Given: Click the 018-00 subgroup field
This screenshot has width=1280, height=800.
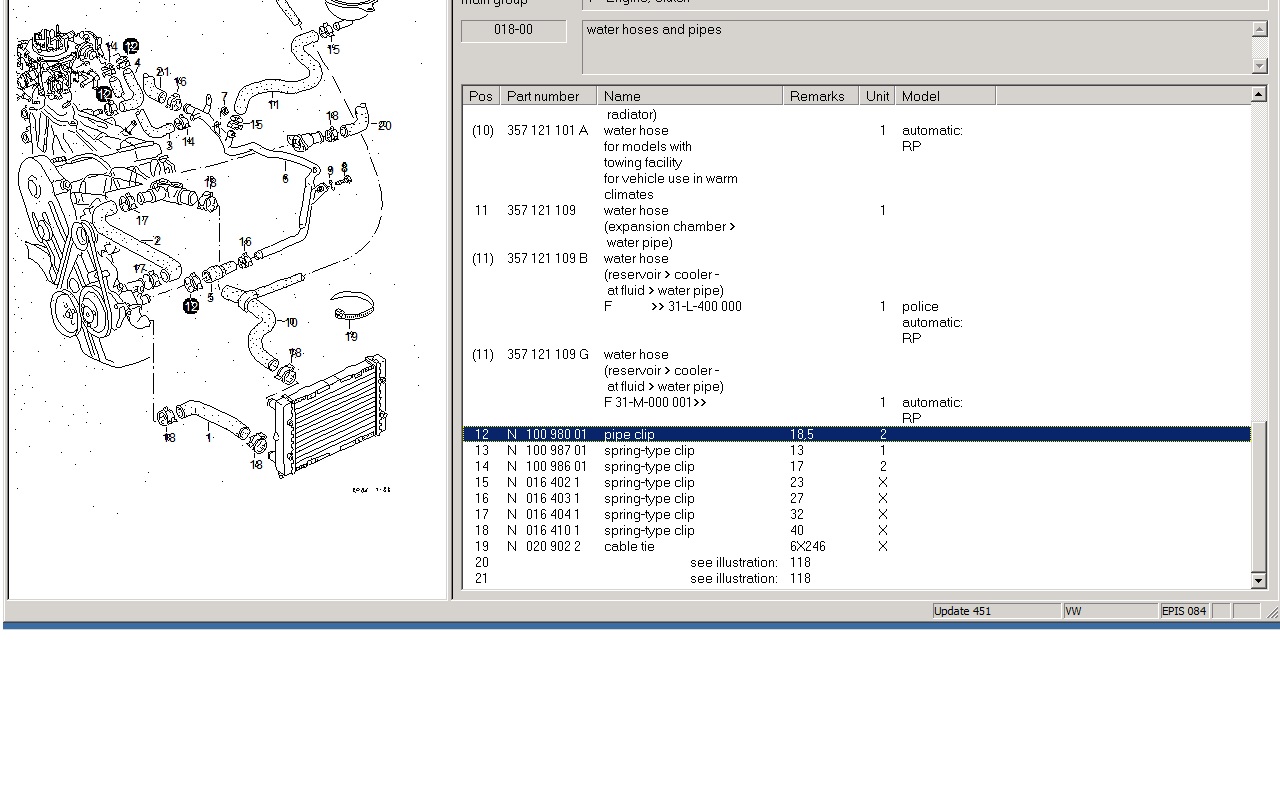Looking at the screenshot, I should [x=513, y=30].
